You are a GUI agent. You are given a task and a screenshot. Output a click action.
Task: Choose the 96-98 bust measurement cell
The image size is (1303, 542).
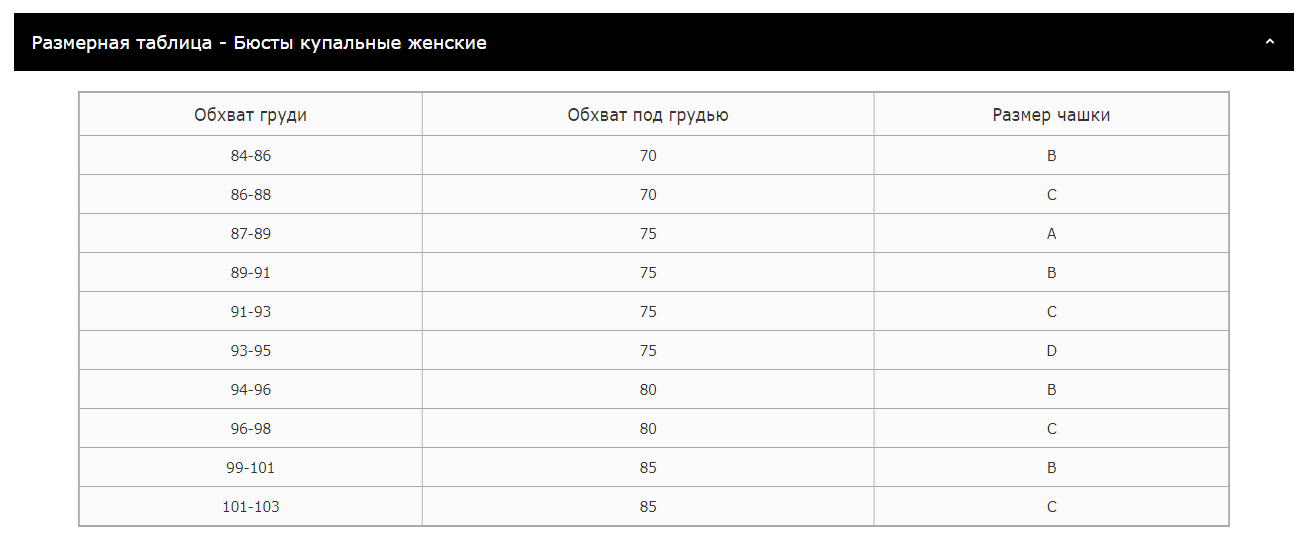pos(250,429)
